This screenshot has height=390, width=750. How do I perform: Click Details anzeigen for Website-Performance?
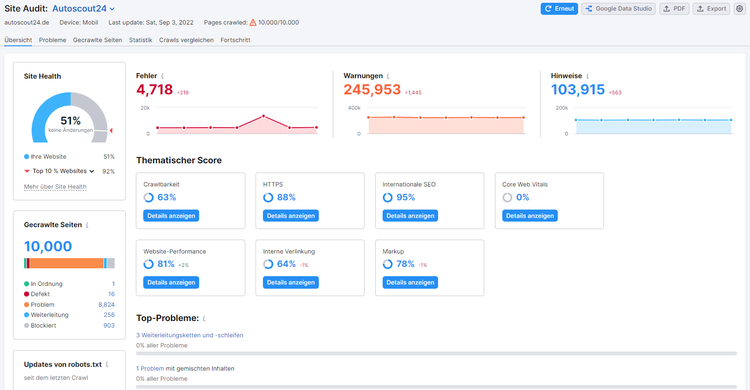(x=171, y=282)
